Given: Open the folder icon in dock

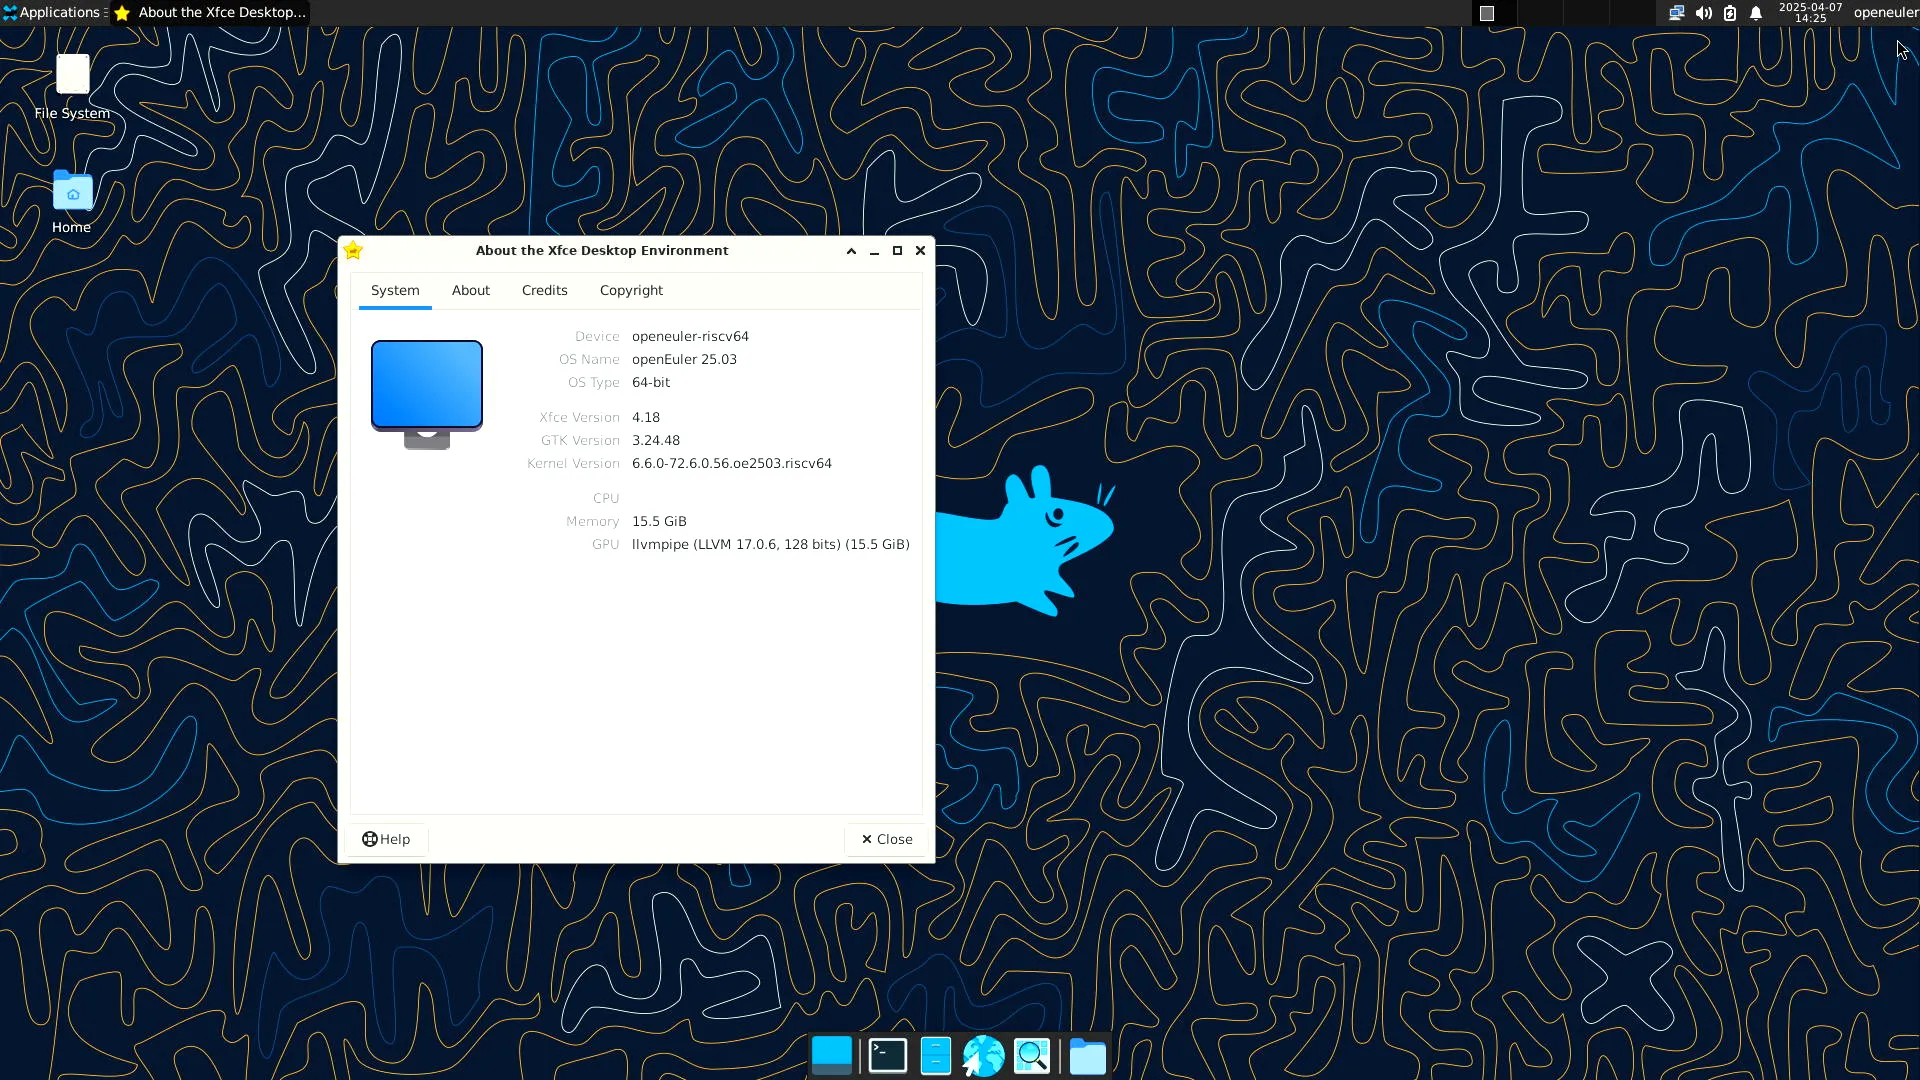Looking at the screenshot, I should coord(1087,1056).
